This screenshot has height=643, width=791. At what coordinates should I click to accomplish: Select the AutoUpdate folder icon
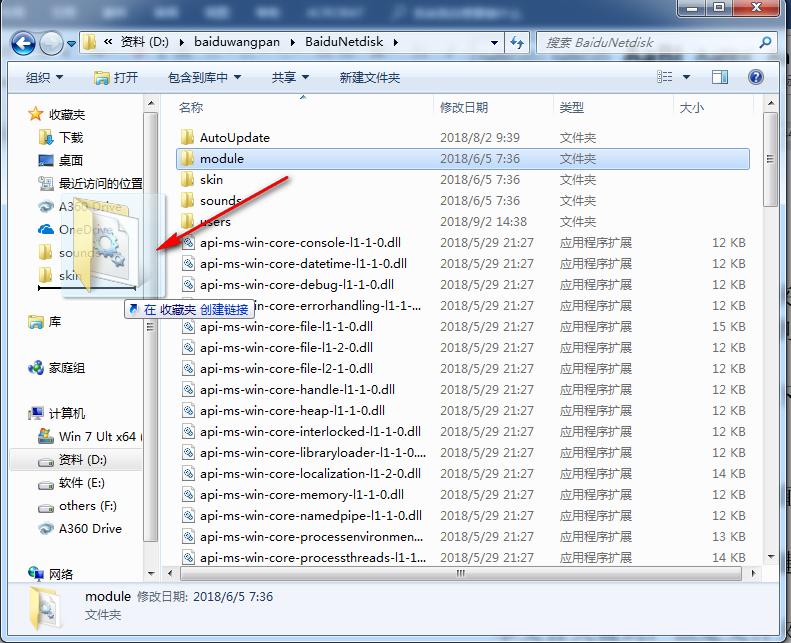pos(187,138)
